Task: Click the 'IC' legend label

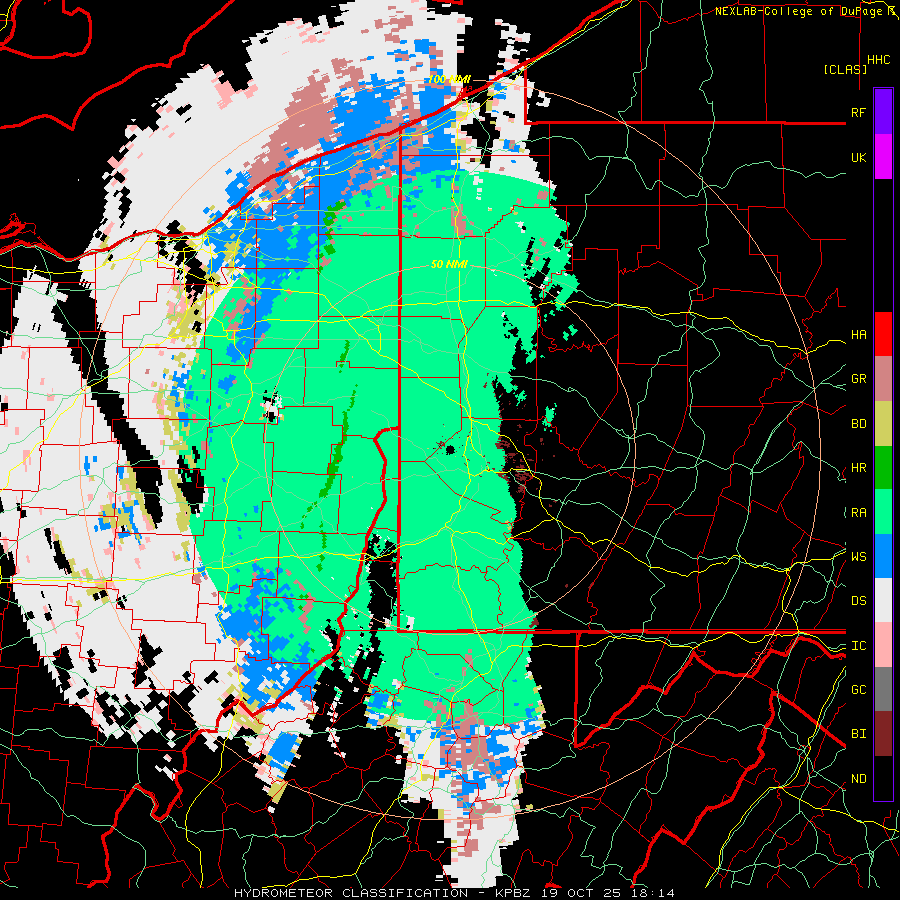Action: (858, 646)
